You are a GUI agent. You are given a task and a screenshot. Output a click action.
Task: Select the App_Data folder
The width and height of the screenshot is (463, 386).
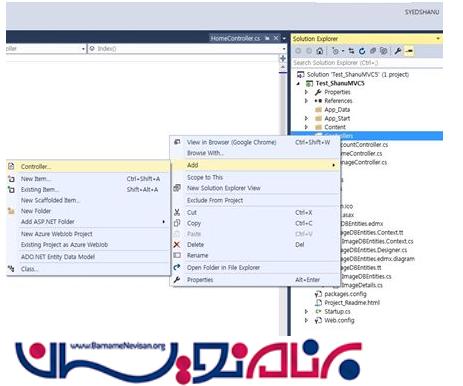[x=332, y=110]
